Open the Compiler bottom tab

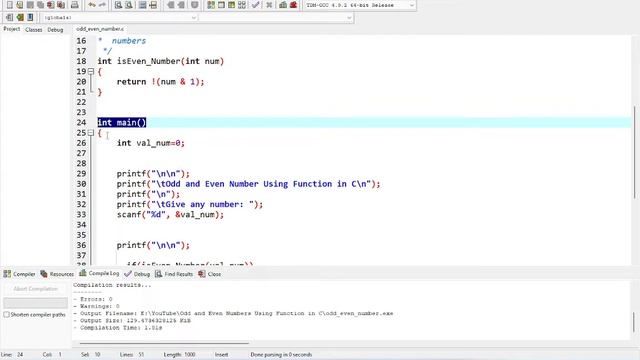tap(20, 274)
